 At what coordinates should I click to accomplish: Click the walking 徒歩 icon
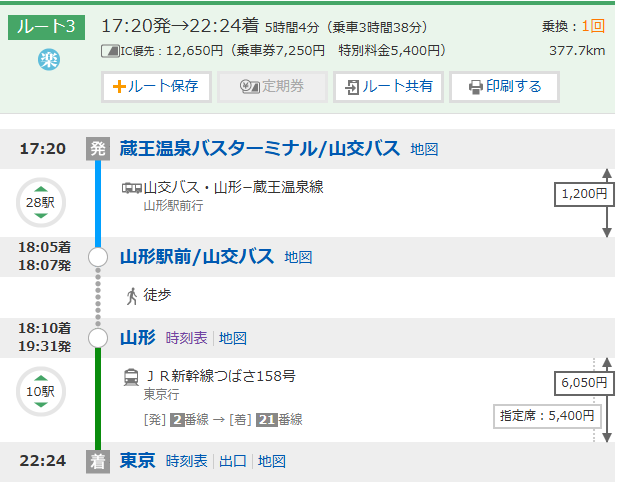tap(131, 296)
